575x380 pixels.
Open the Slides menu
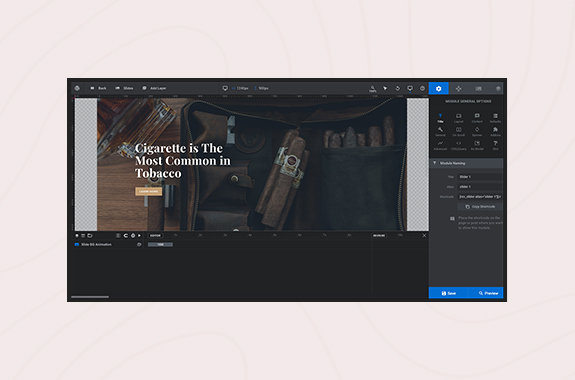coord(124,88)
